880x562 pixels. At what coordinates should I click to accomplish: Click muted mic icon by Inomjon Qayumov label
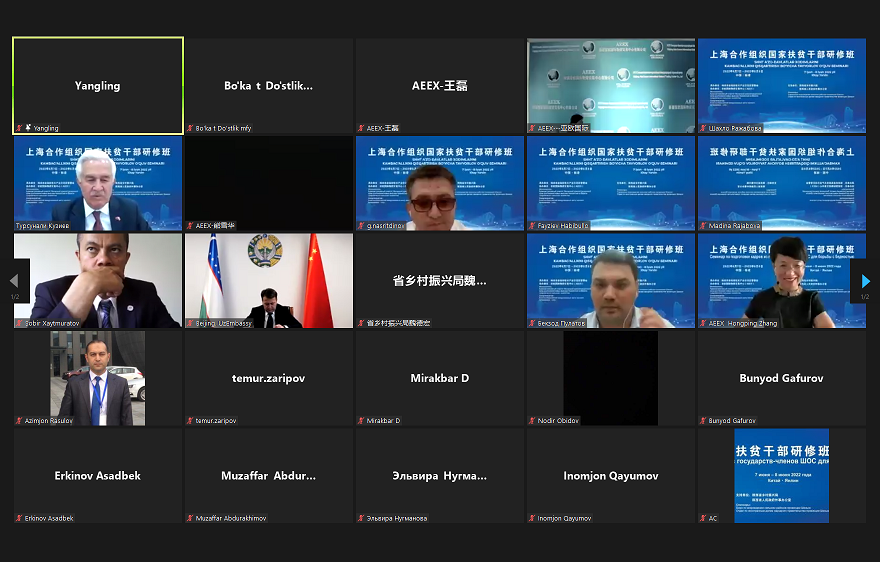532,518
